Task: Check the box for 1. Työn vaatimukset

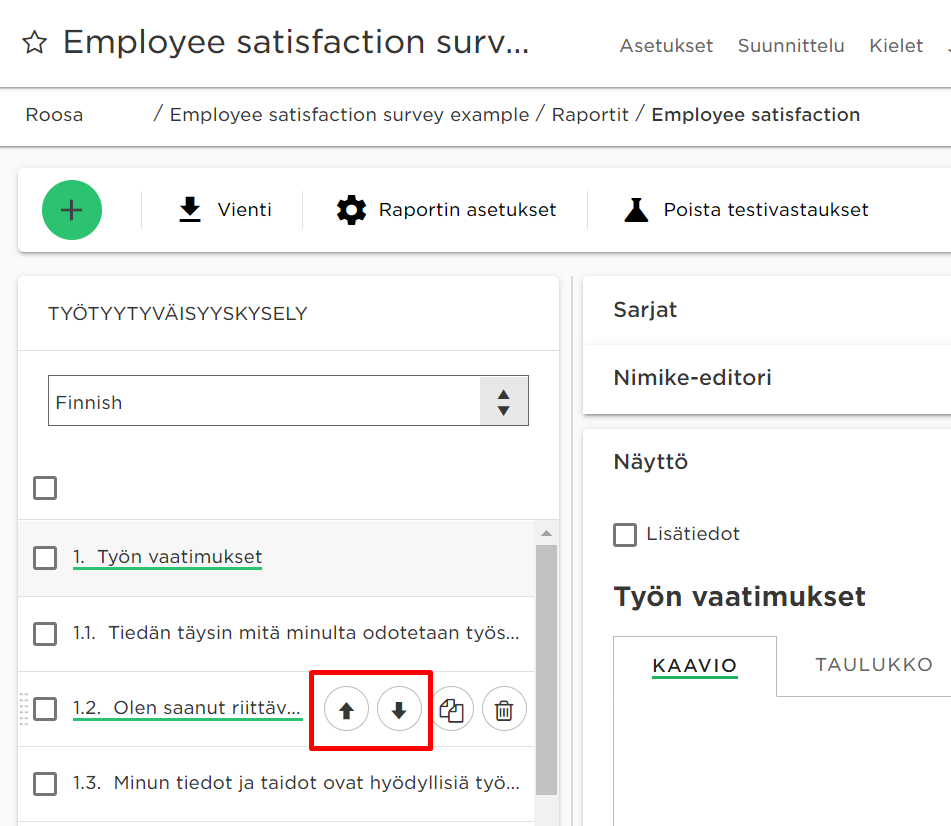Action: 45,557
